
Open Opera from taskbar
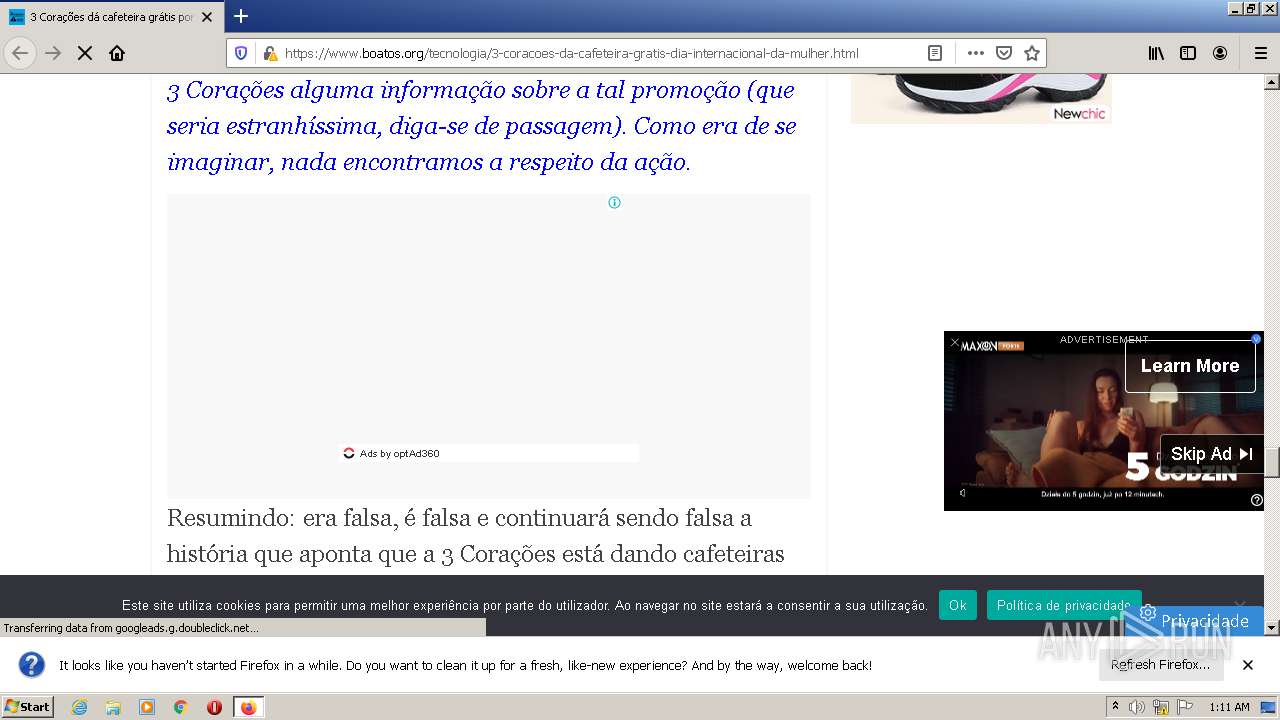(x=214, y=707)
